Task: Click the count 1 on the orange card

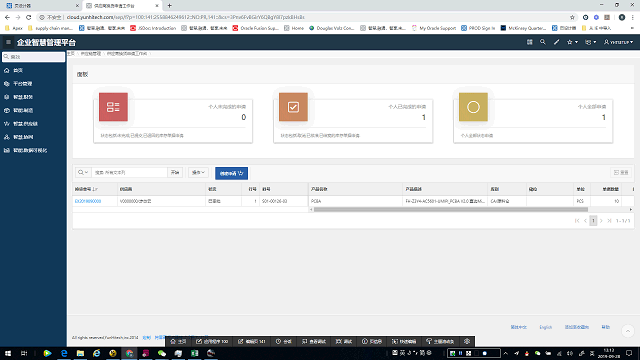Action: tap(424, 118)
